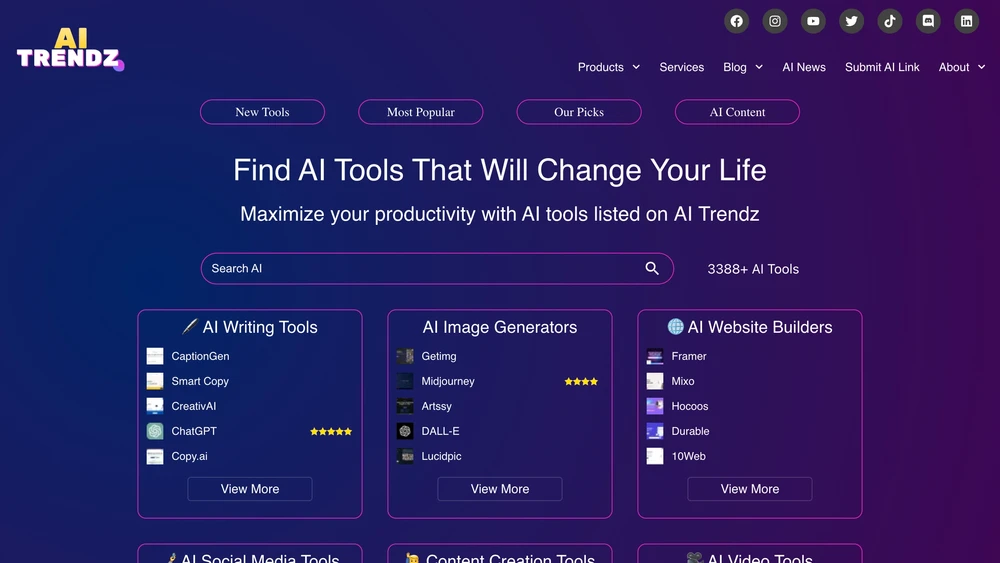
Task: Click the Blog menu label
Action: [735, 67]
